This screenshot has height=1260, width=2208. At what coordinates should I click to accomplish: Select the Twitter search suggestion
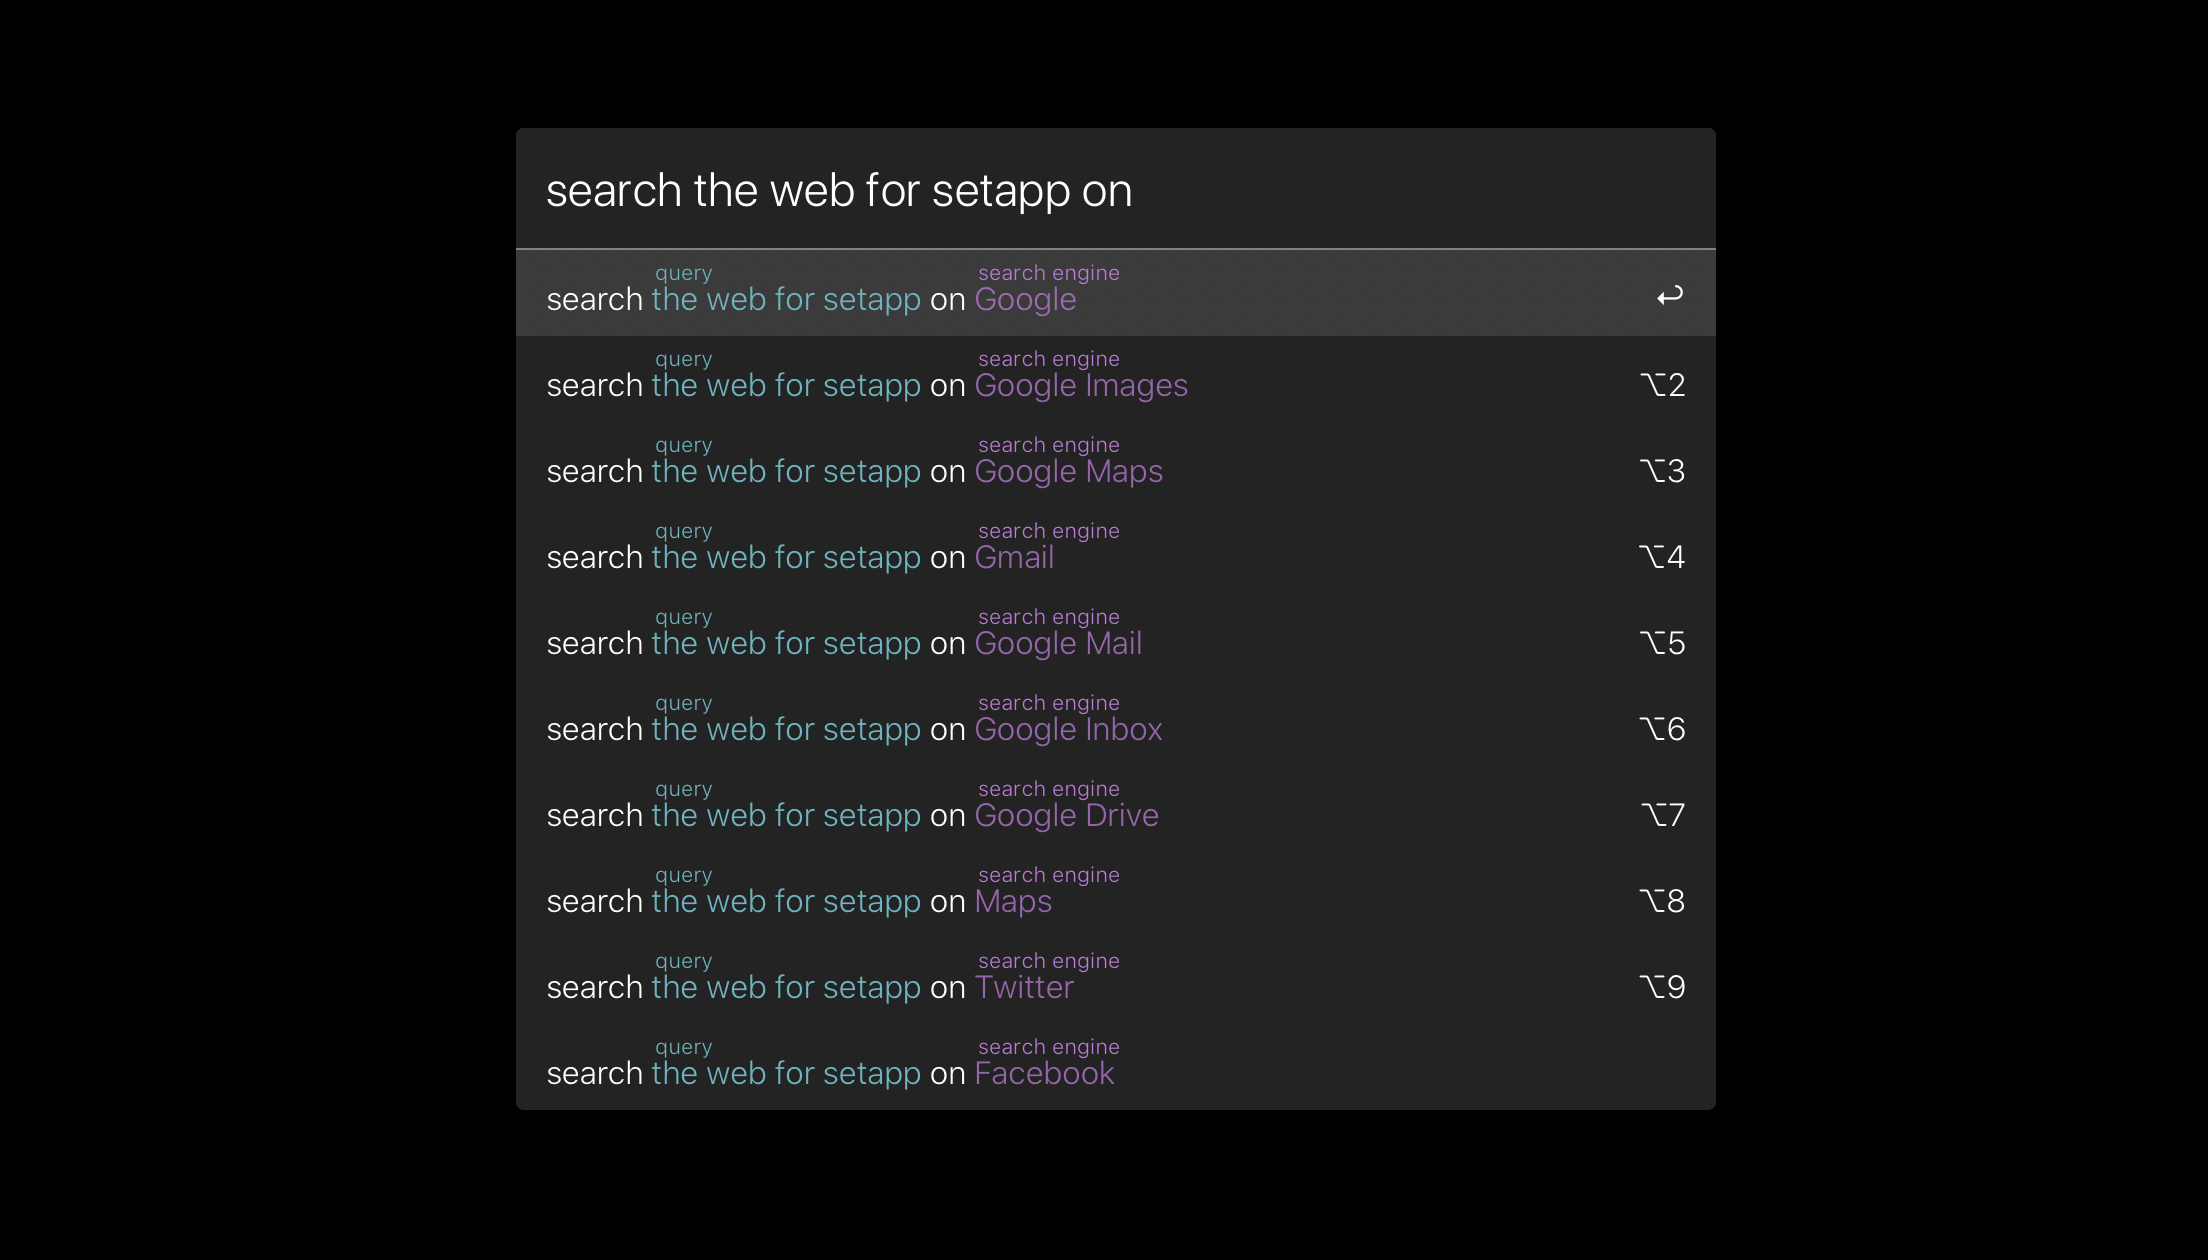pyautogui.click(x=1116, y=981)
